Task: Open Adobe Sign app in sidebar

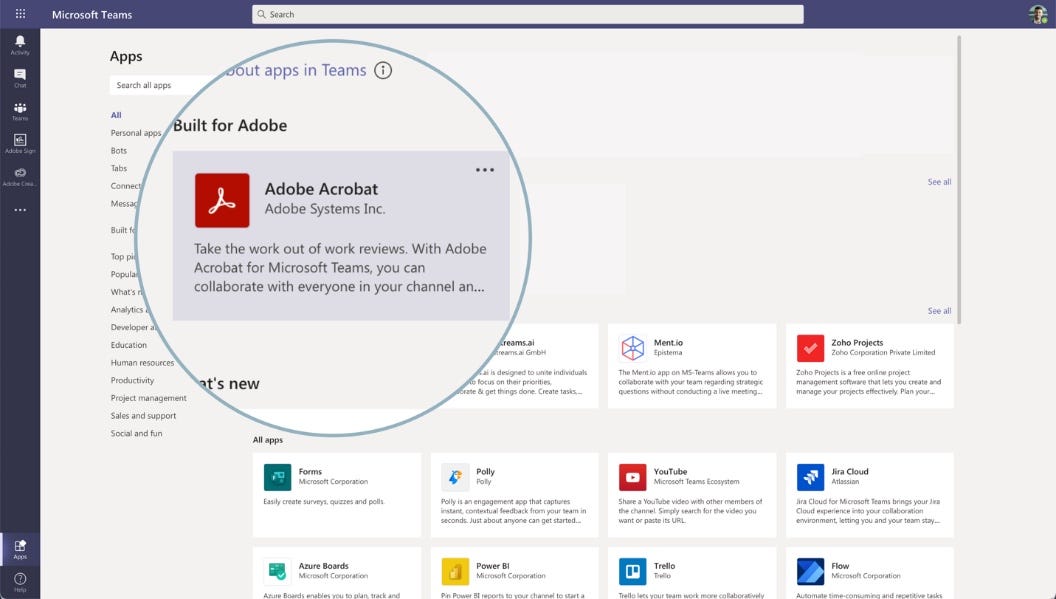Action: tap(20, 144)
